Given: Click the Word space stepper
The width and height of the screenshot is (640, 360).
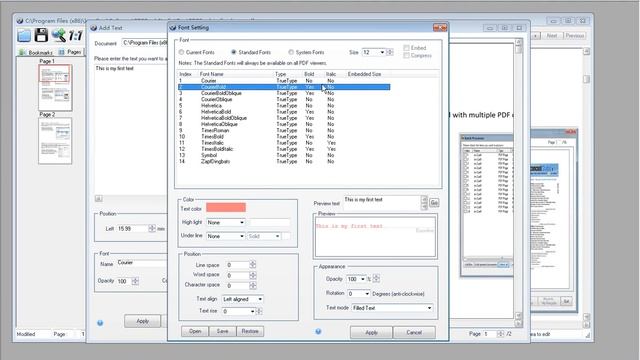Looking at the screenshot, I should (253, 275).
